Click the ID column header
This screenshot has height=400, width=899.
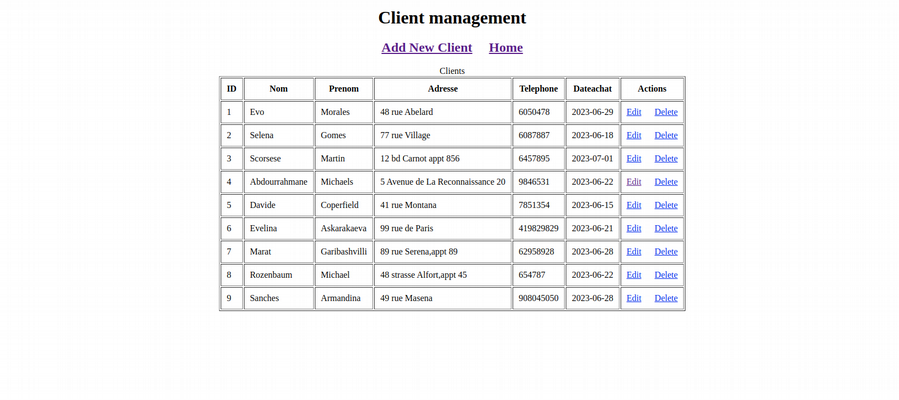(x=232, y=89)
